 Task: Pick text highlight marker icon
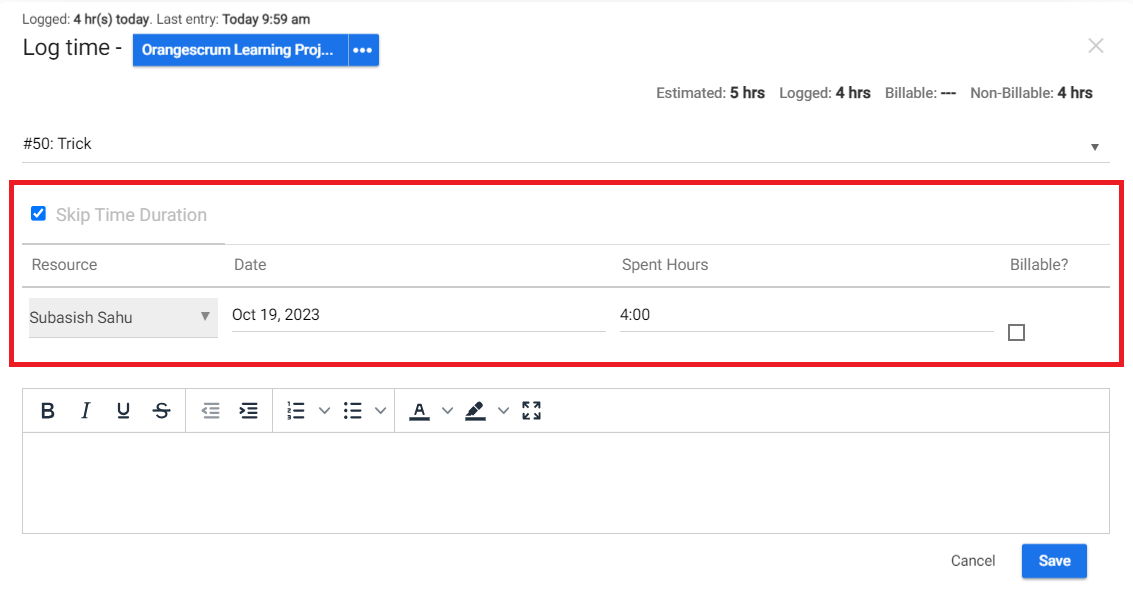pyautogui.click(x=475, y=411)
